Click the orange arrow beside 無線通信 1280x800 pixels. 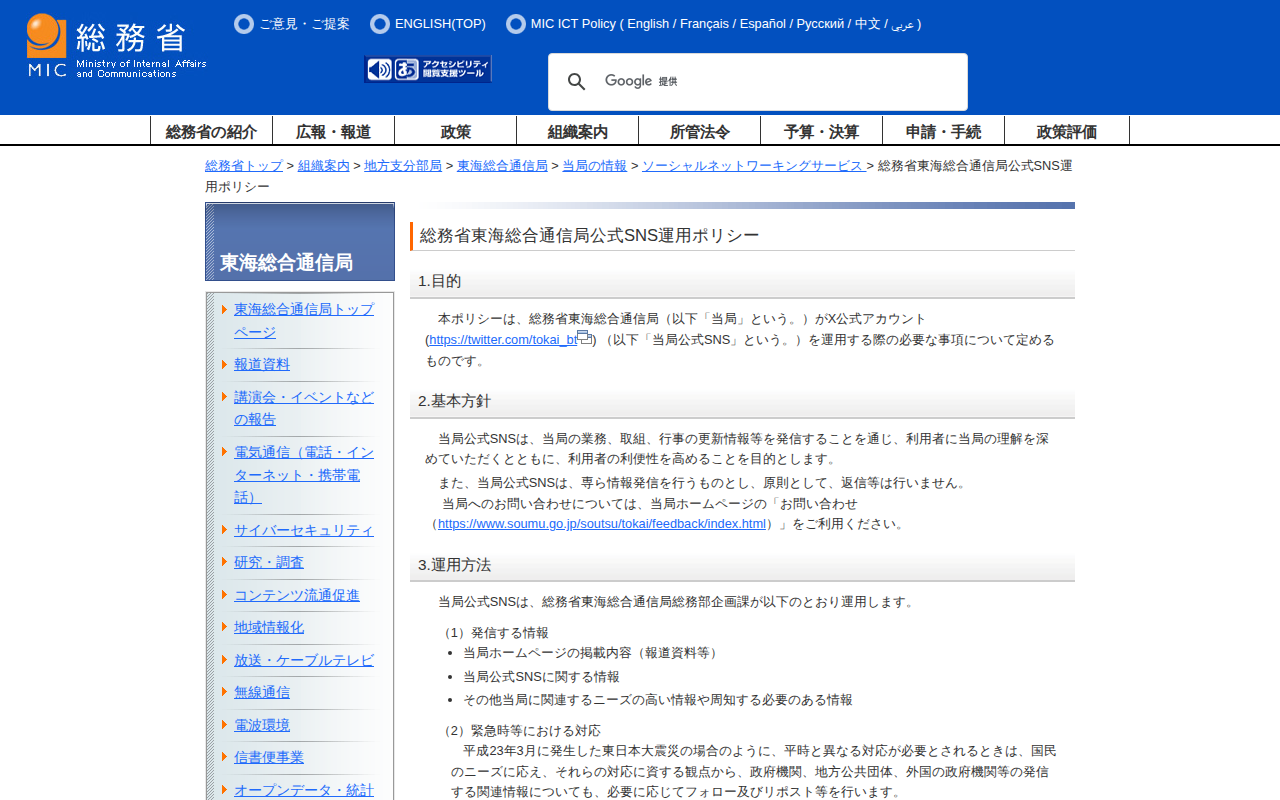click(225, 692)
